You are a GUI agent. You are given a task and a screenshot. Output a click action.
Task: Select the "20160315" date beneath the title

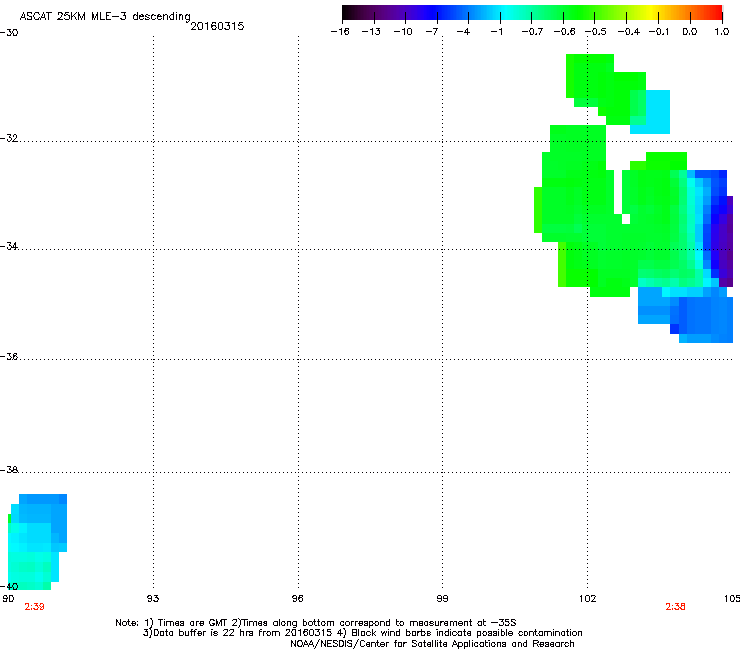(217, 26)
